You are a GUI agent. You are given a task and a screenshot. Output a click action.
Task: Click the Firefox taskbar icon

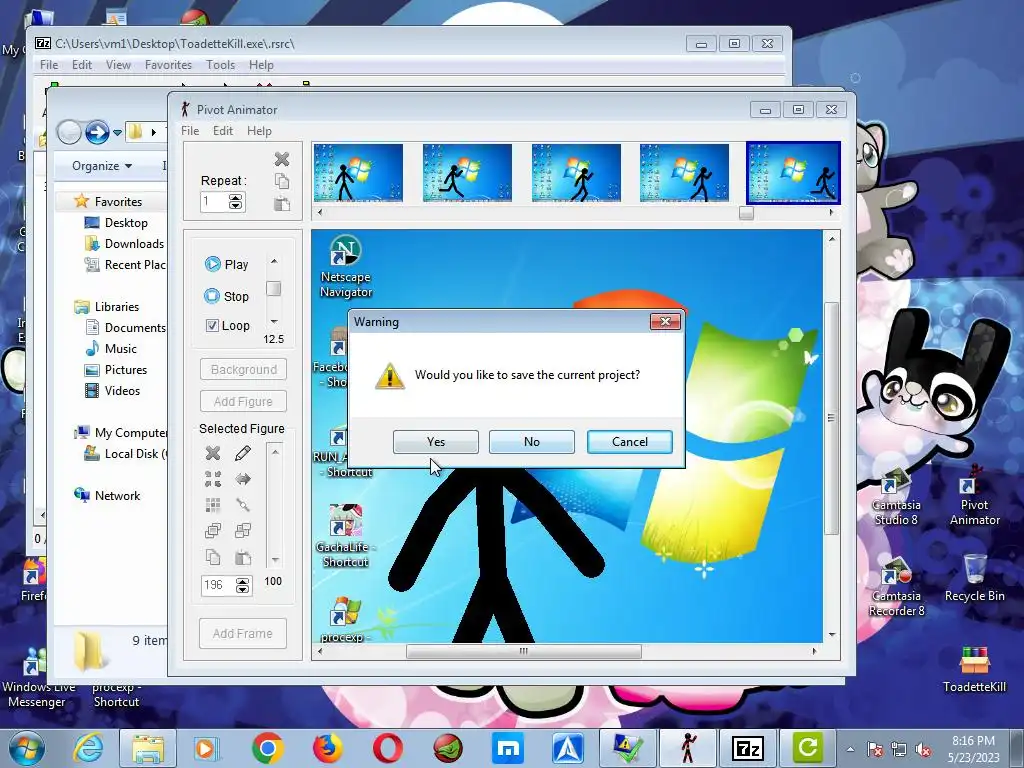point(327,748)
